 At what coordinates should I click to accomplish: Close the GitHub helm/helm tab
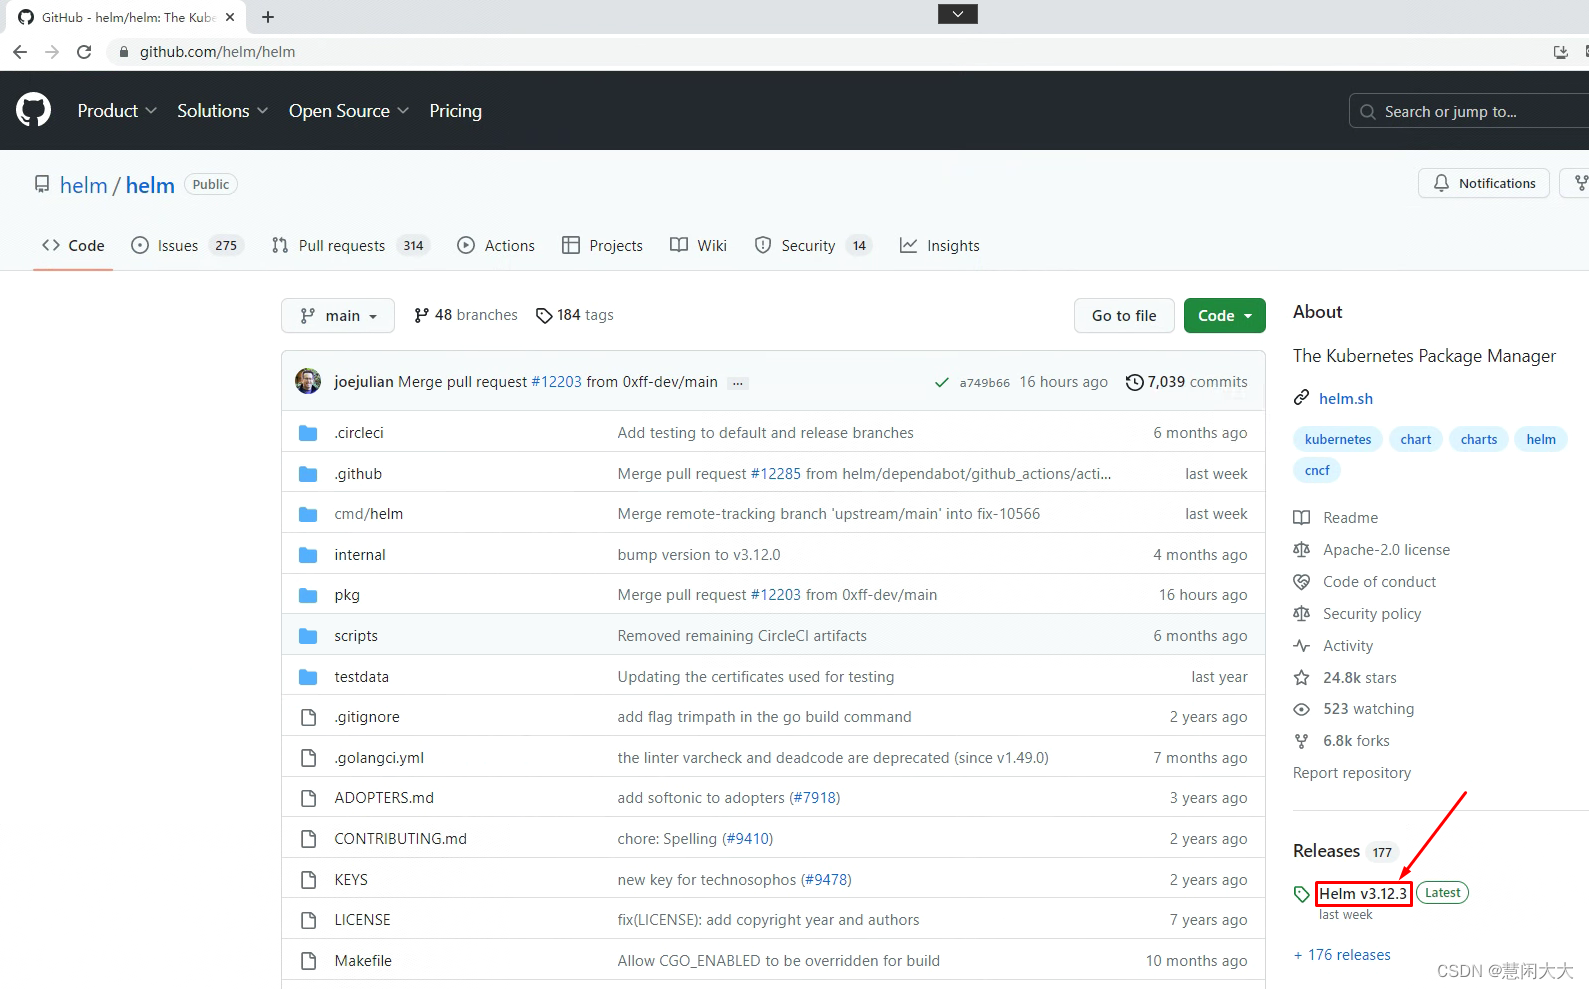(230, 17)
